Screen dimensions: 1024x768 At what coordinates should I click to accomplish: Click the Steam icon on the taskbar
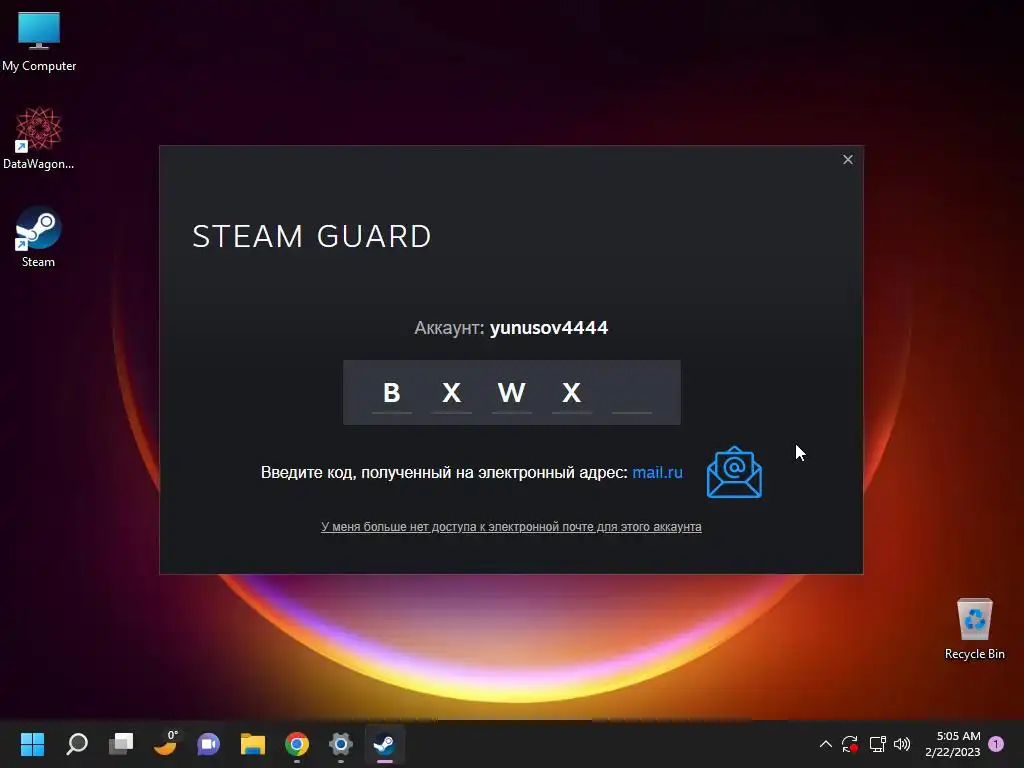385,744
